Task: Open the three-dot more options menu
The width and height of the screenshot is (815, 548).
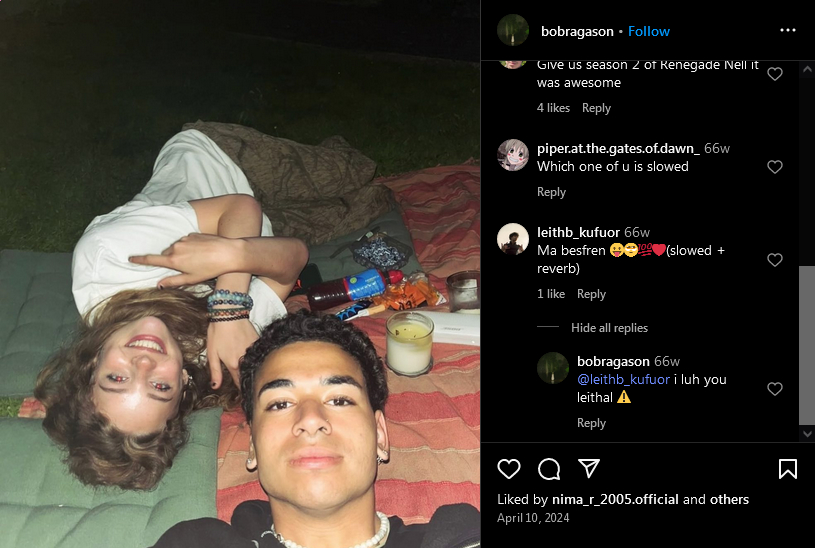Action: 787,30
